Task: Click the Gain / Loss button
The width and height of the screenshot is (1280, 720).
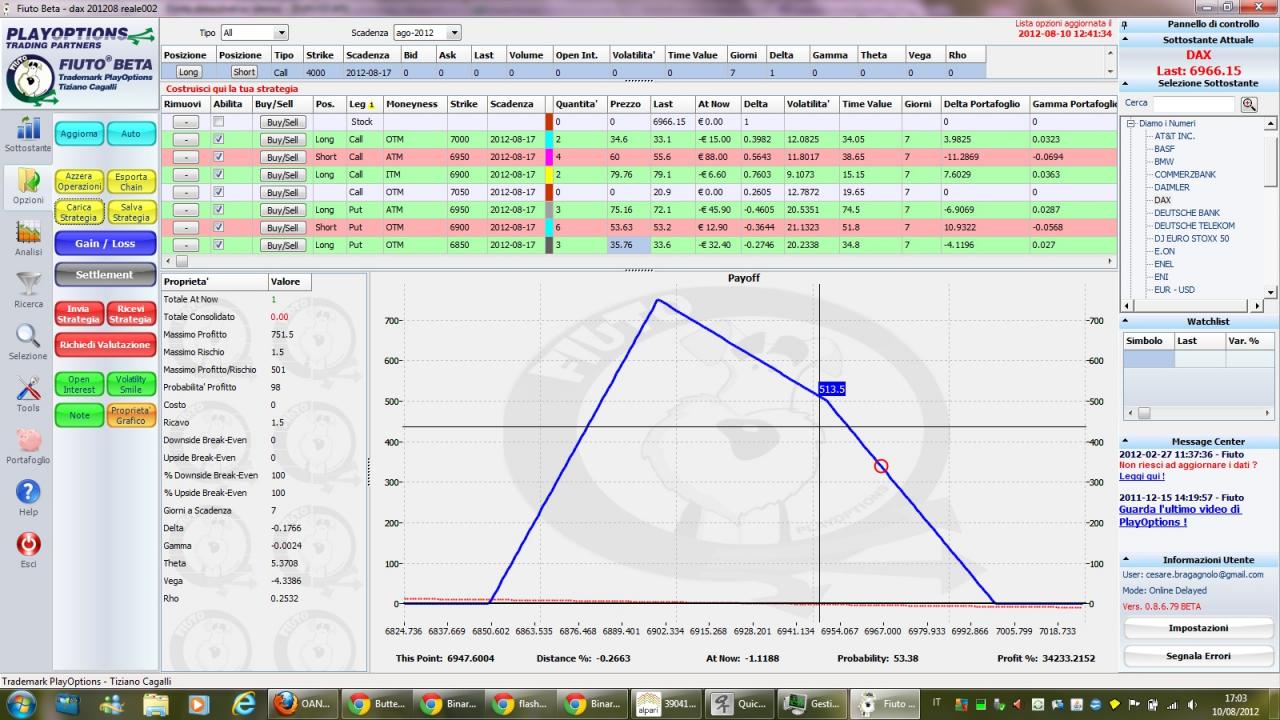Action: pos(104,243)
